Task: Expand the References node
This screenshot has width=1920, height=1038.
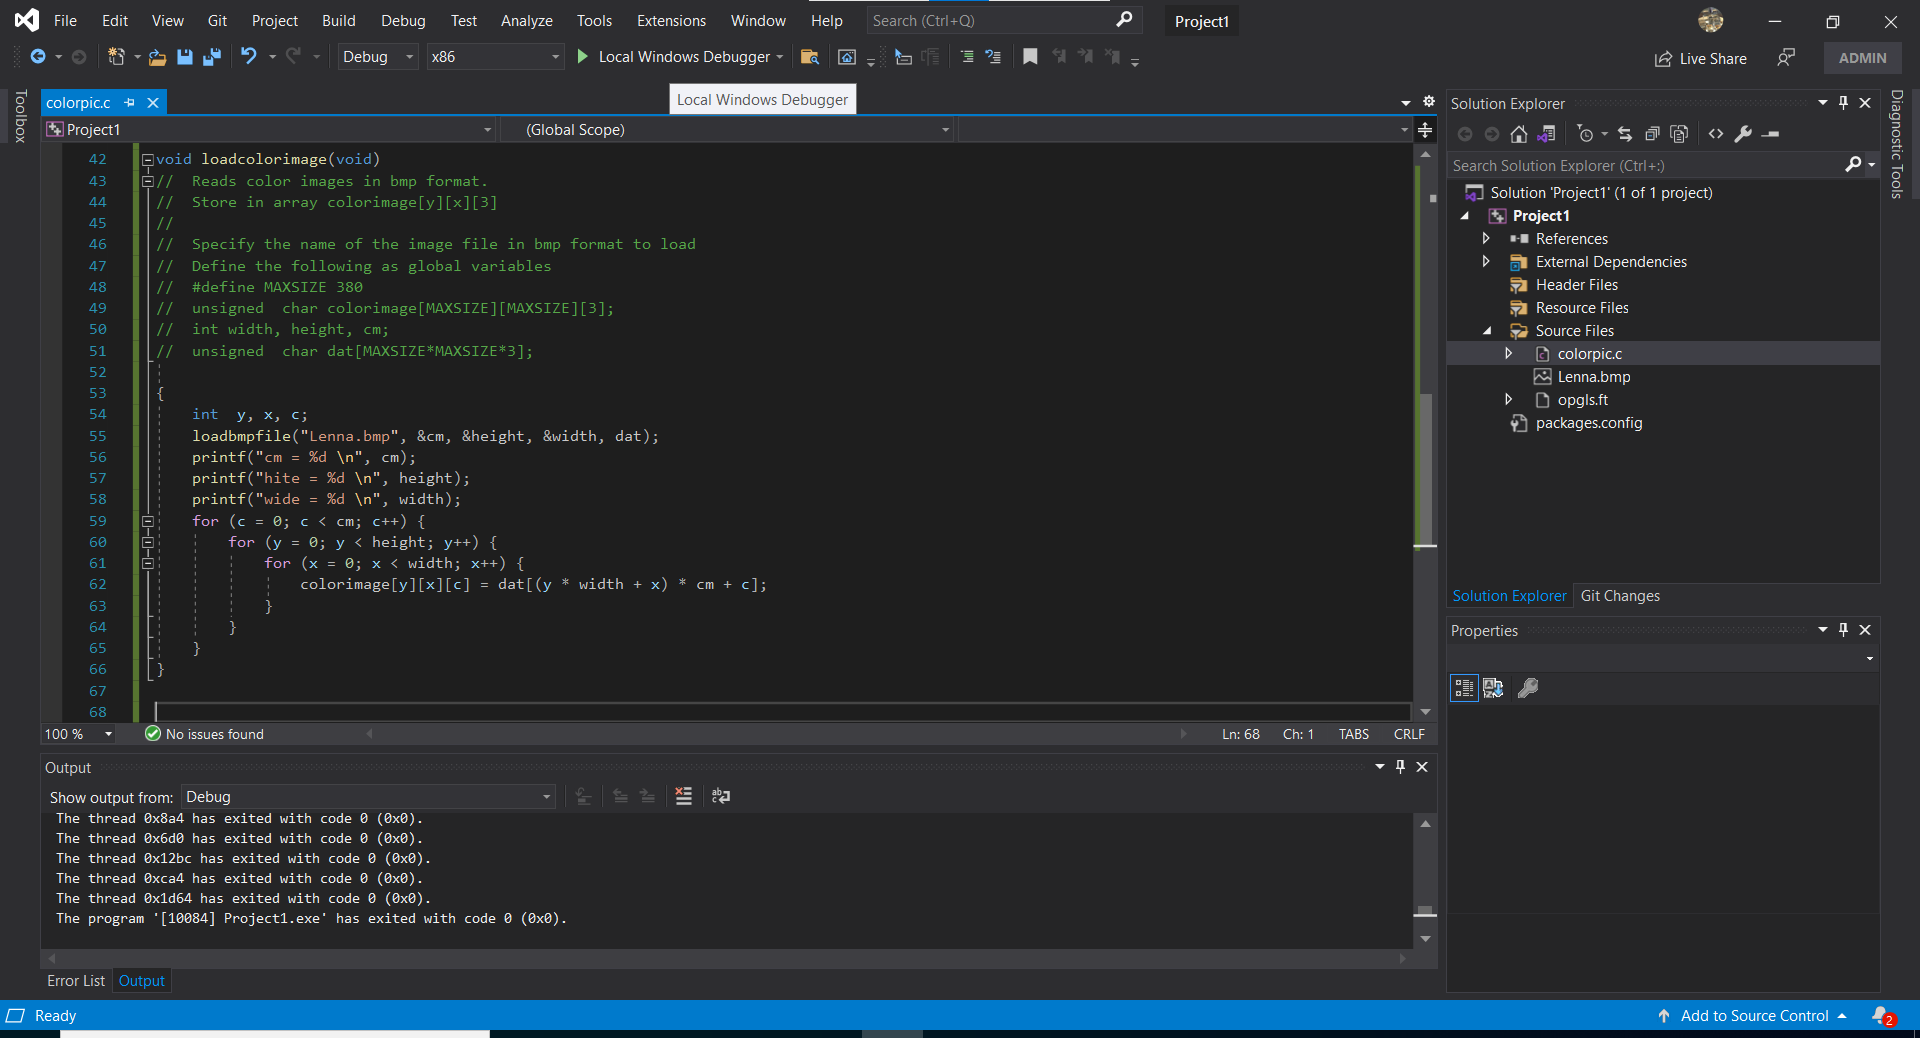Action: coord(1487,238)
